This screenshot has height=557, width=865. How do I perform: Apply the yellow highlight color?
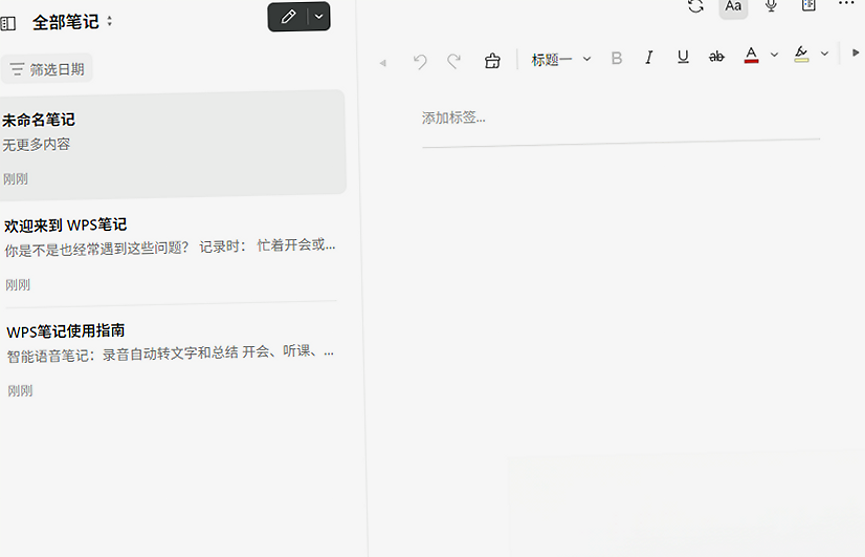pos(802,54)
